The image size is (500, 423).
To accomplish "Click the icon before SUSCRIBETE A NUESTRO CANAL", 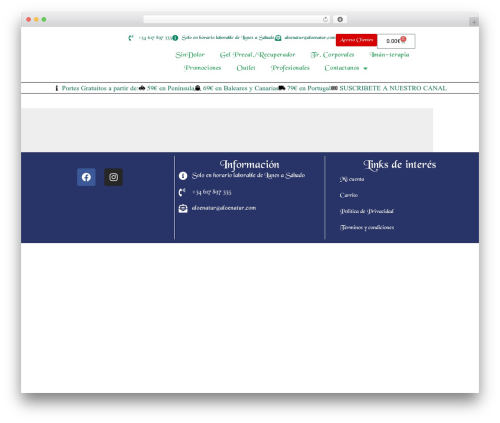I will tap(334, 88).
